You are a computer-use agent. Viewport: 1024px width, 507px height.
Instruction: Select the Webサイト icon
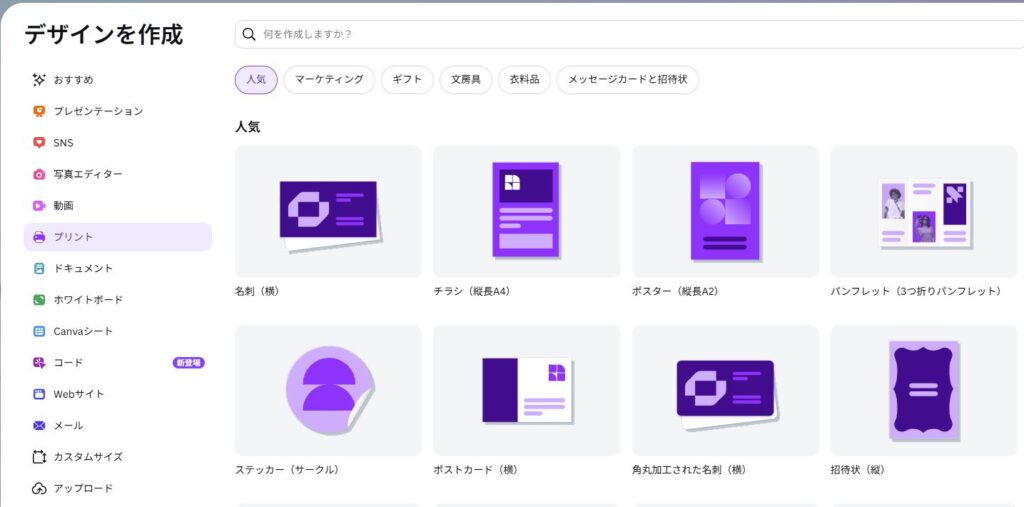pyautogui.click(x=39, y=394)
